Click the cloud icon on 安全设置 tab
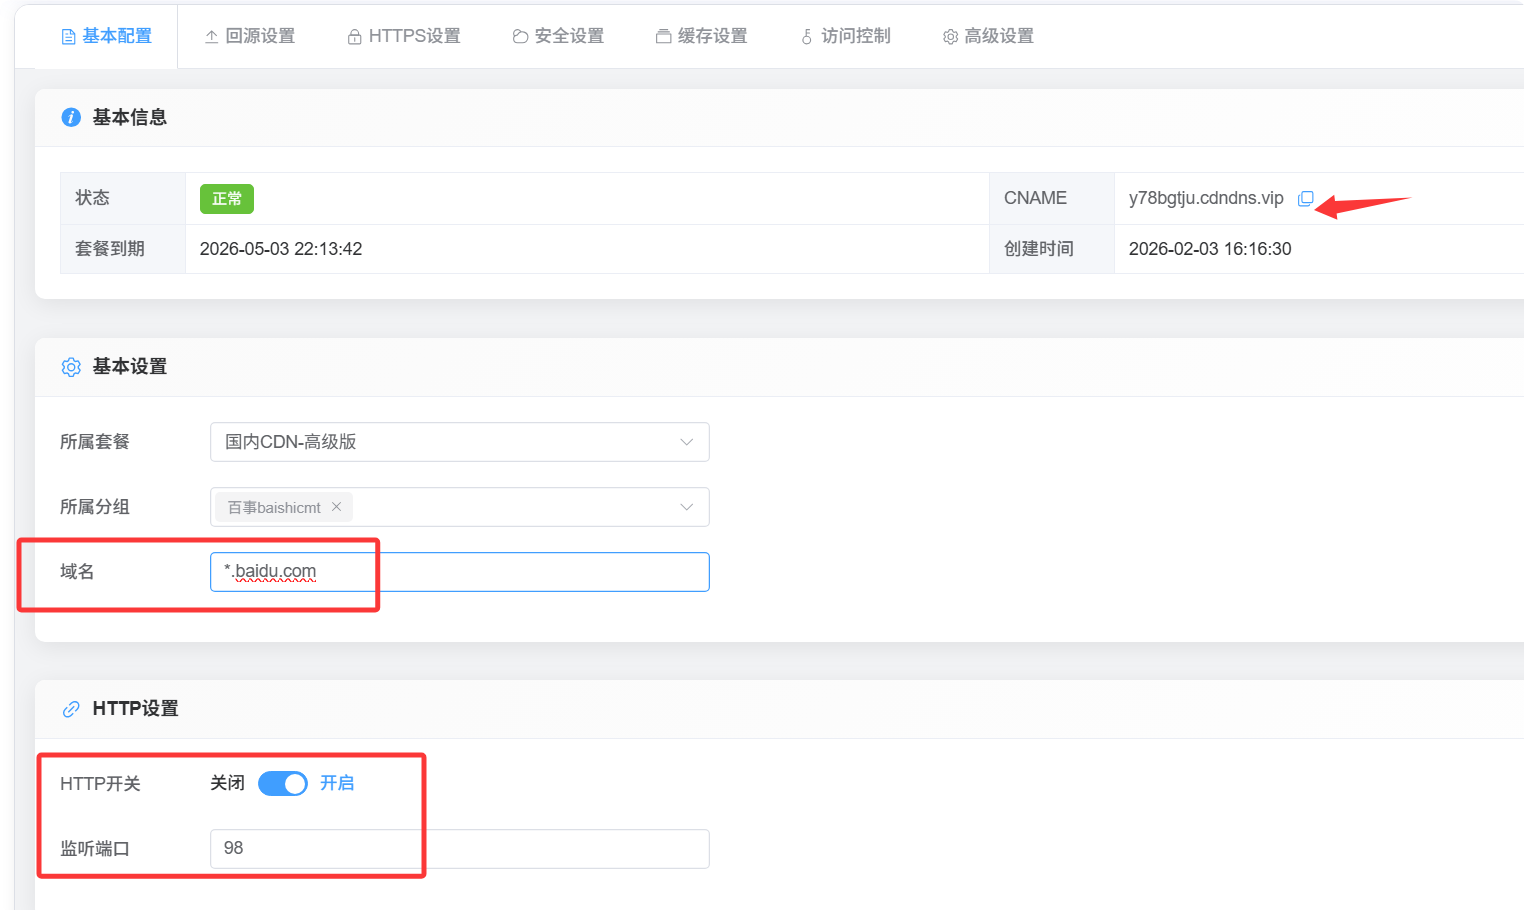 tap(519, 36)
